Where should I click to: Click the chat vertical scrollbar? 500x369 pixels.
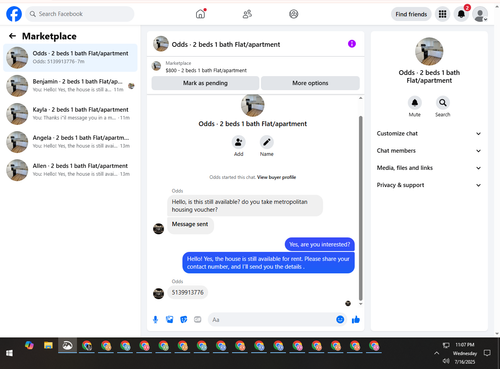coord(360,208)
